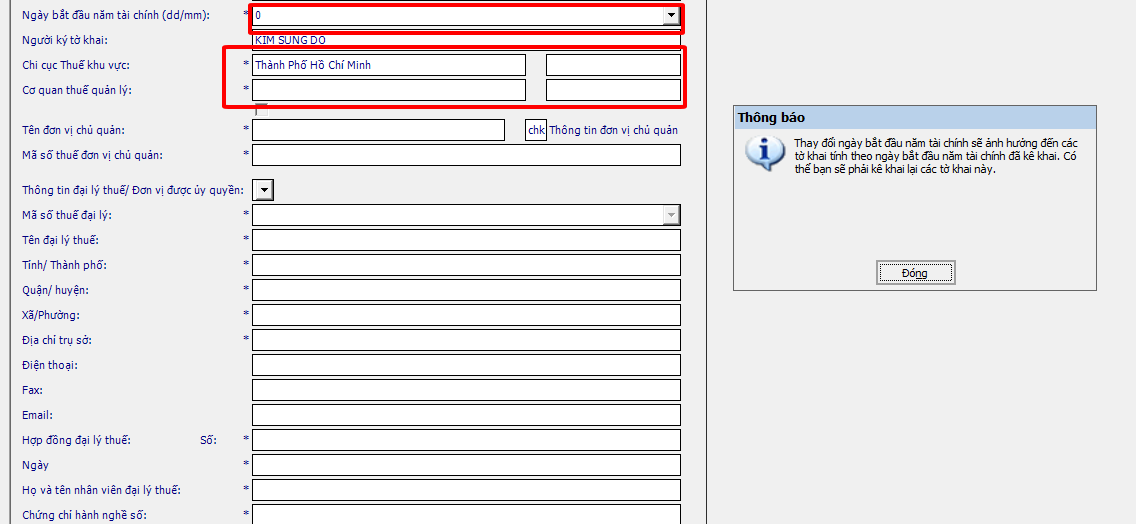Click the Hợp đồng đại lý thuế Số field

click(x=466, y=440)
